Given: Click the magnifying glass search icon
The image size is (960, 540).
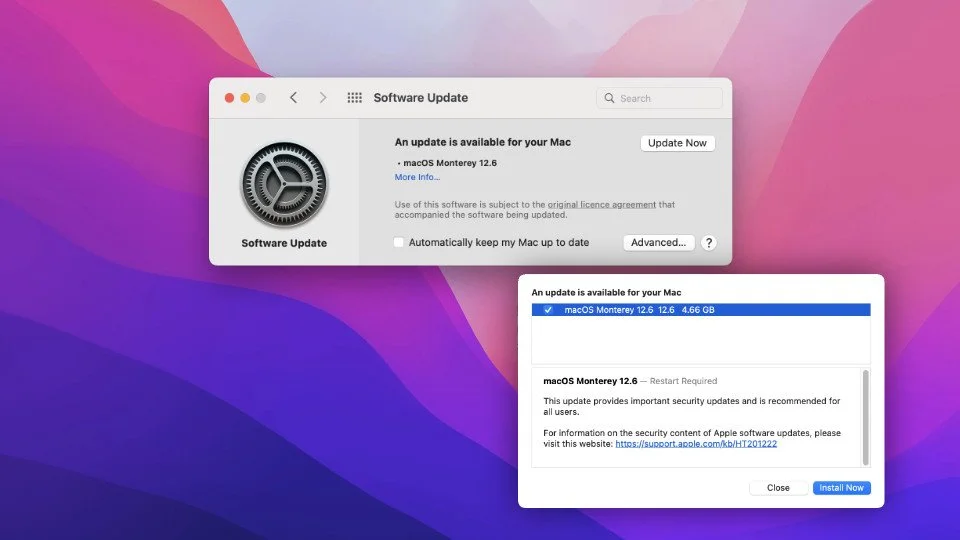Looking at the screenshot, I should click(x=609, y=98).
